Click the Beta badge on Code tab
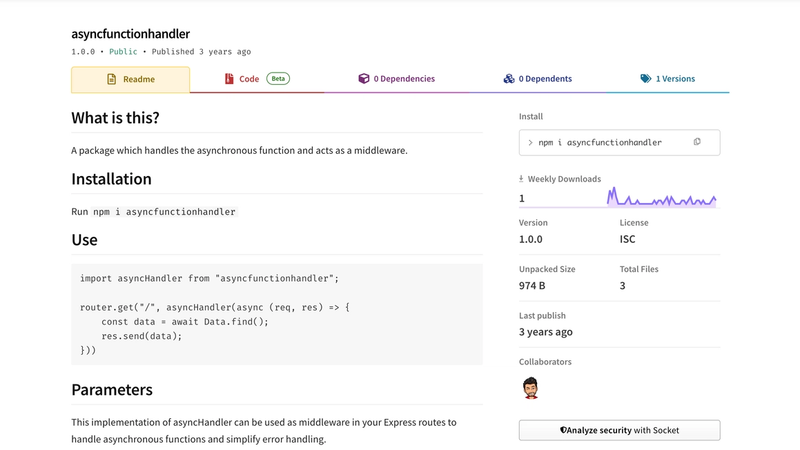The height and width of the screenshot is (450, 800). (x=278, y=79)
